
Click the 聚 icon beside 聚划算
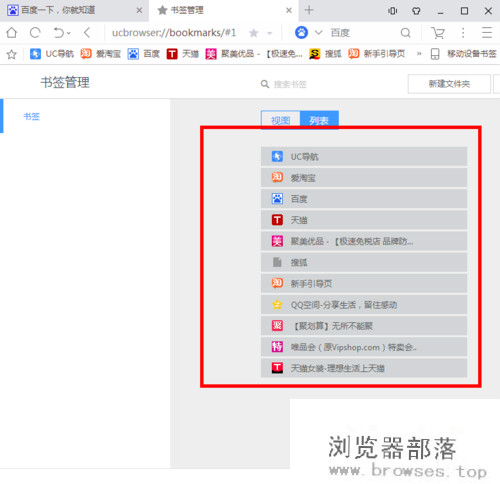pos(277,326)
